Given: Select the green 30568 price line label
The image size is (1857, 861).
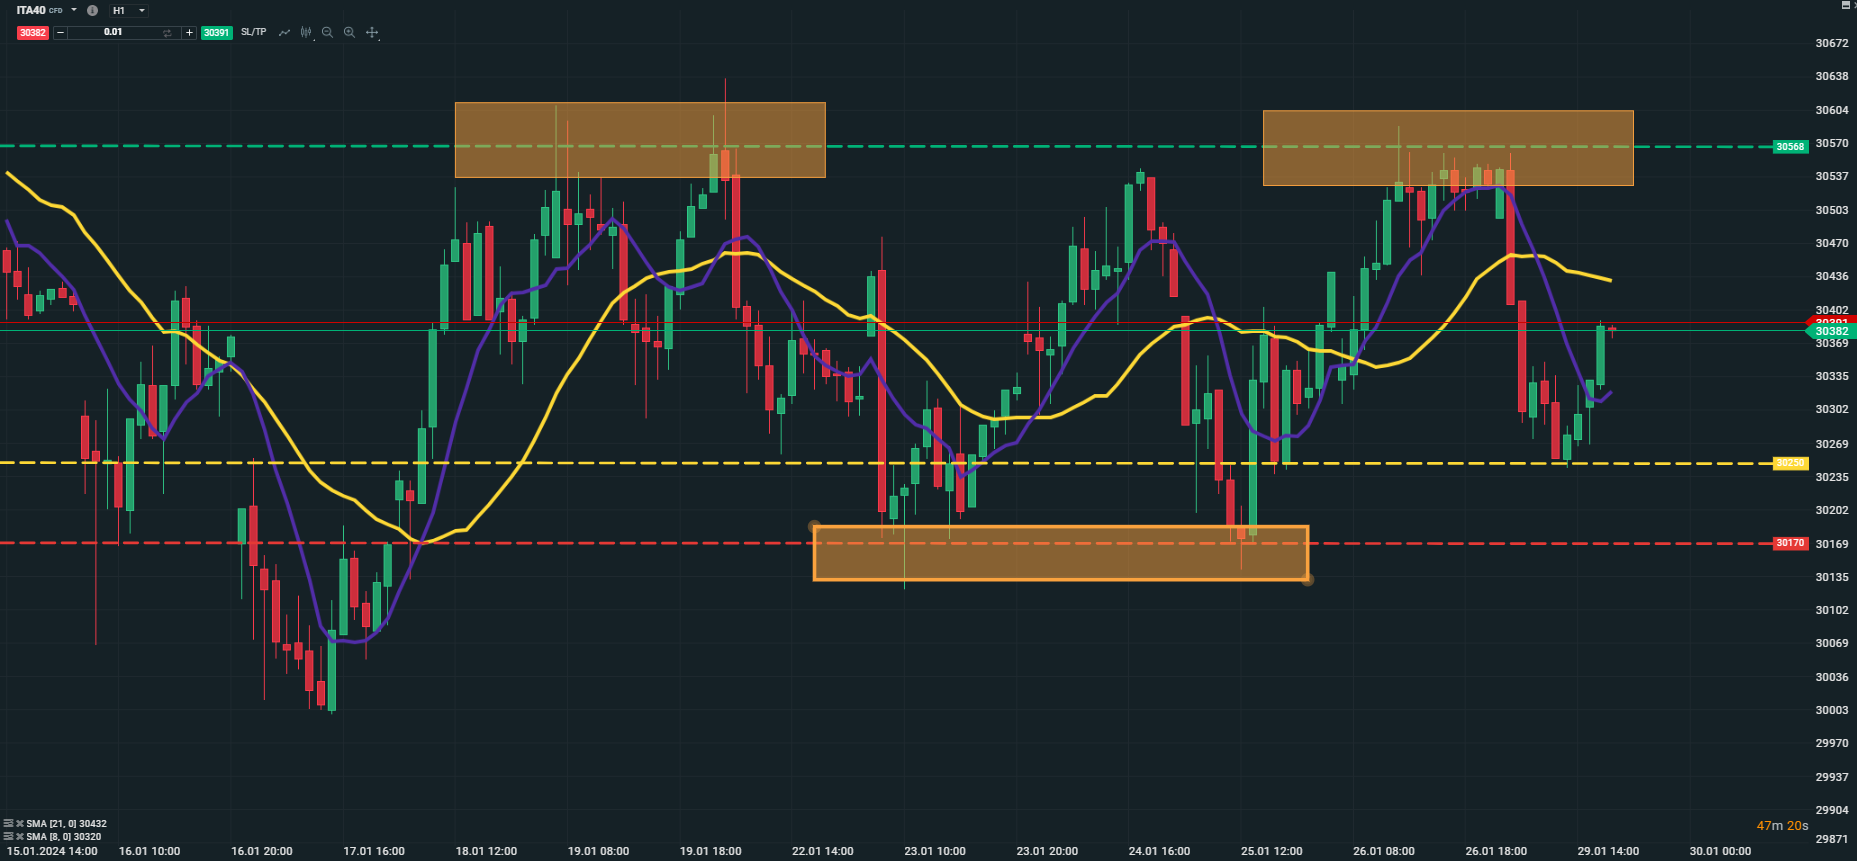Looking at the screenshot, I should tap(1790, 147).
